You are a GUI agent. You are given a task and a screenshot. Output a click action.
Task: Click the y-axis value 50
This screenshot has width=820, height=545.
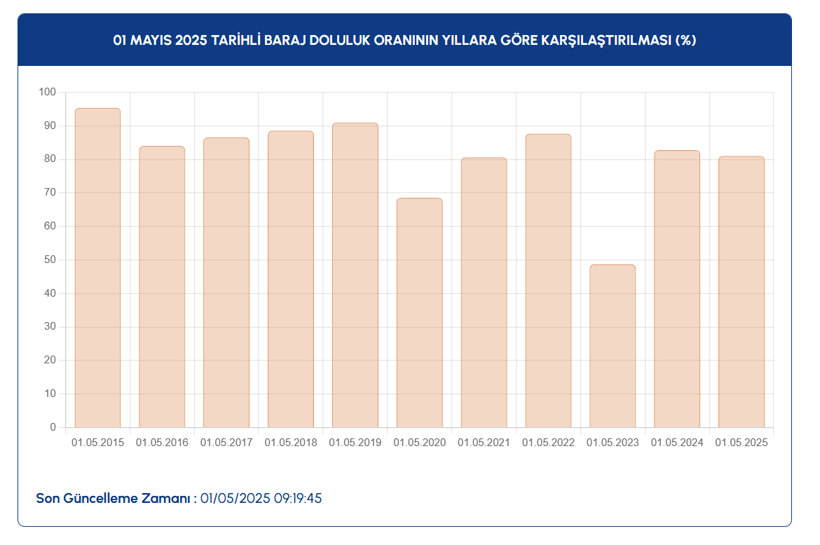tap(50, 260)
